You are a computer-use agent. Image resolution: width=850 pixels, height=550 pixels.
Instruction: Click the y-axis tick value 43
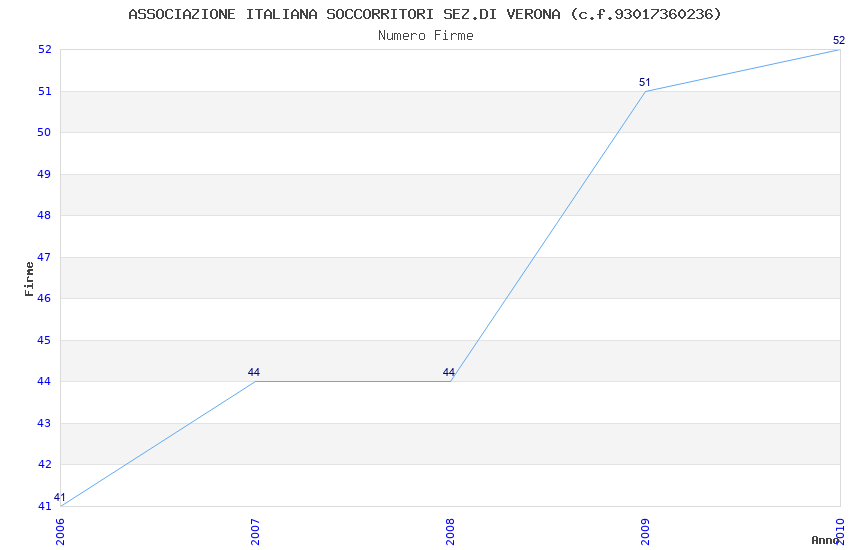click(44, 423)
